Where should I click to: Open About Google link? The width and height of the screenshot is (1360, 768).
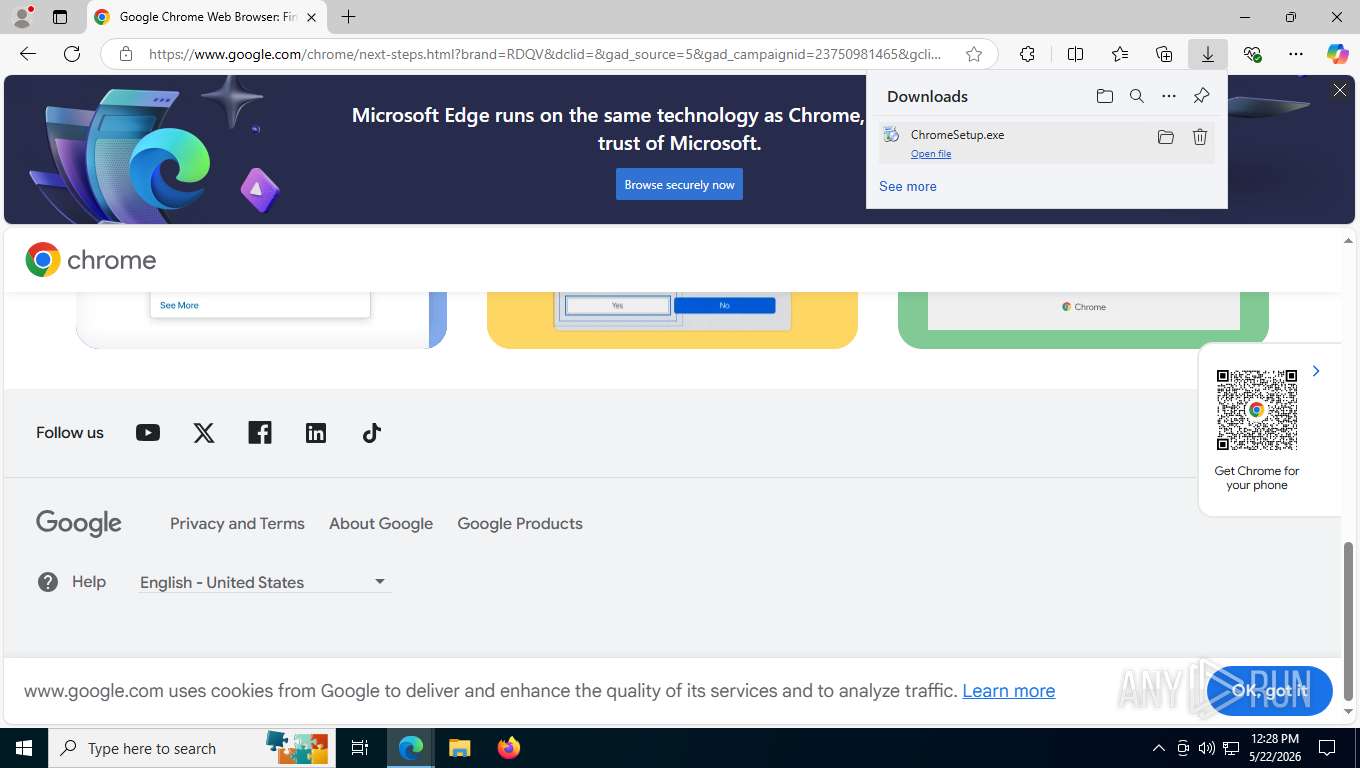tap(381, 523)
